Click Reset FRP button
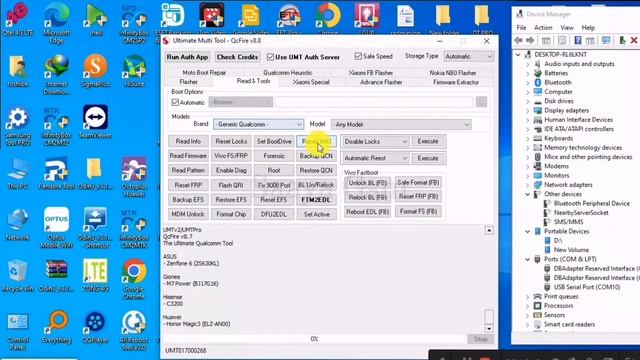The width and height of the screenshot is (640, 360). point(188,185)
